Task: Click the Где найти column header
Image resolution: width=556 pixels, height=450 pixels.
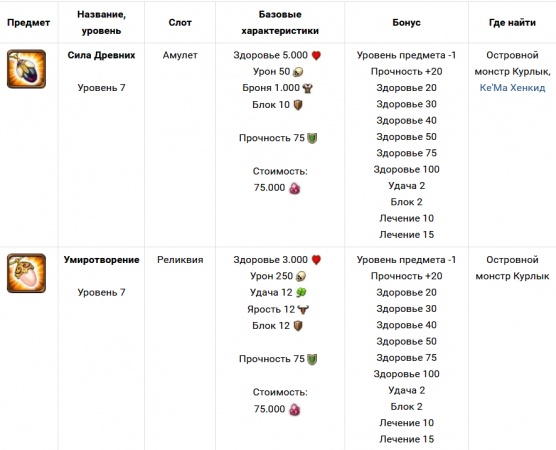Action: coord(512,23)
